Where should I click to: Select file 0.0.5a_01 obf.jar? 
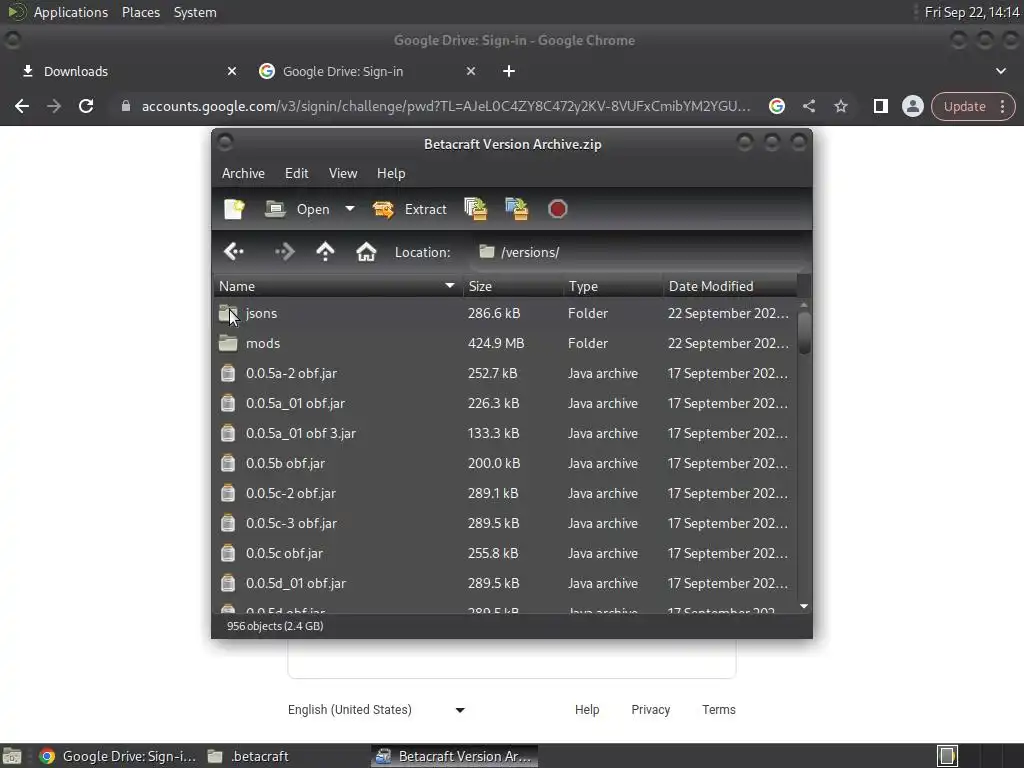pos(505,404)
